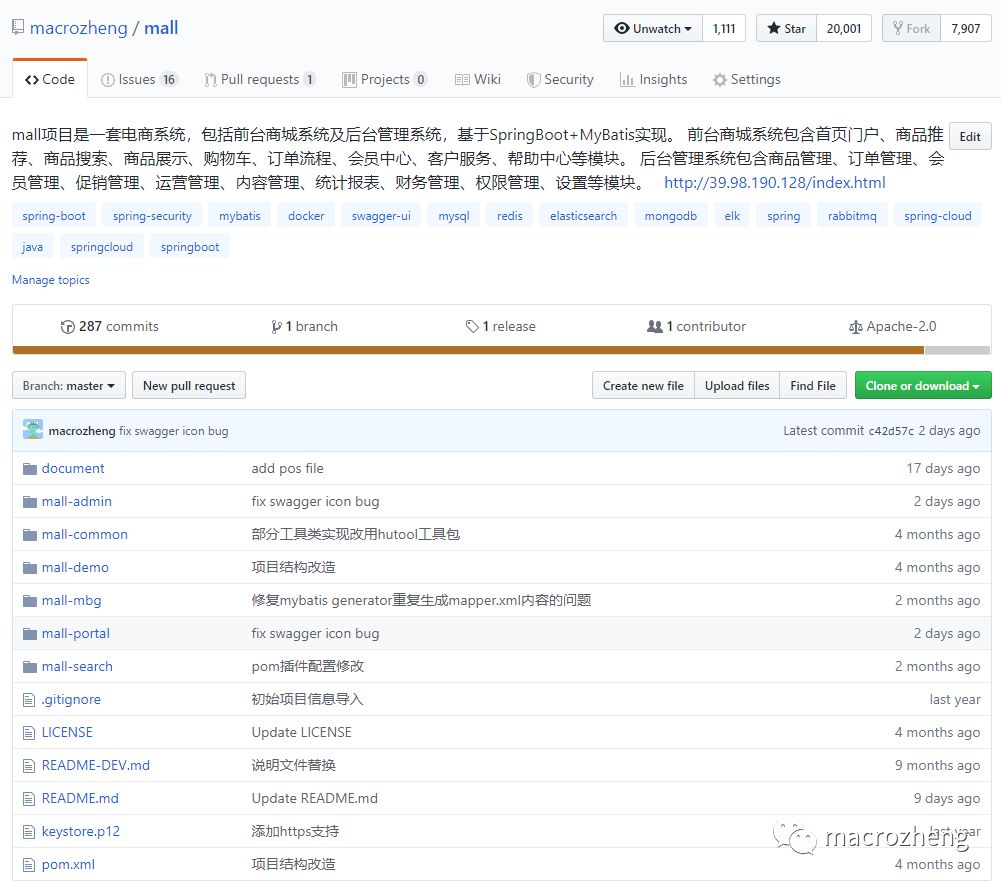Click the language breakdown color bar
Viewport: 1001px width, 884px height.
[501, 350]
